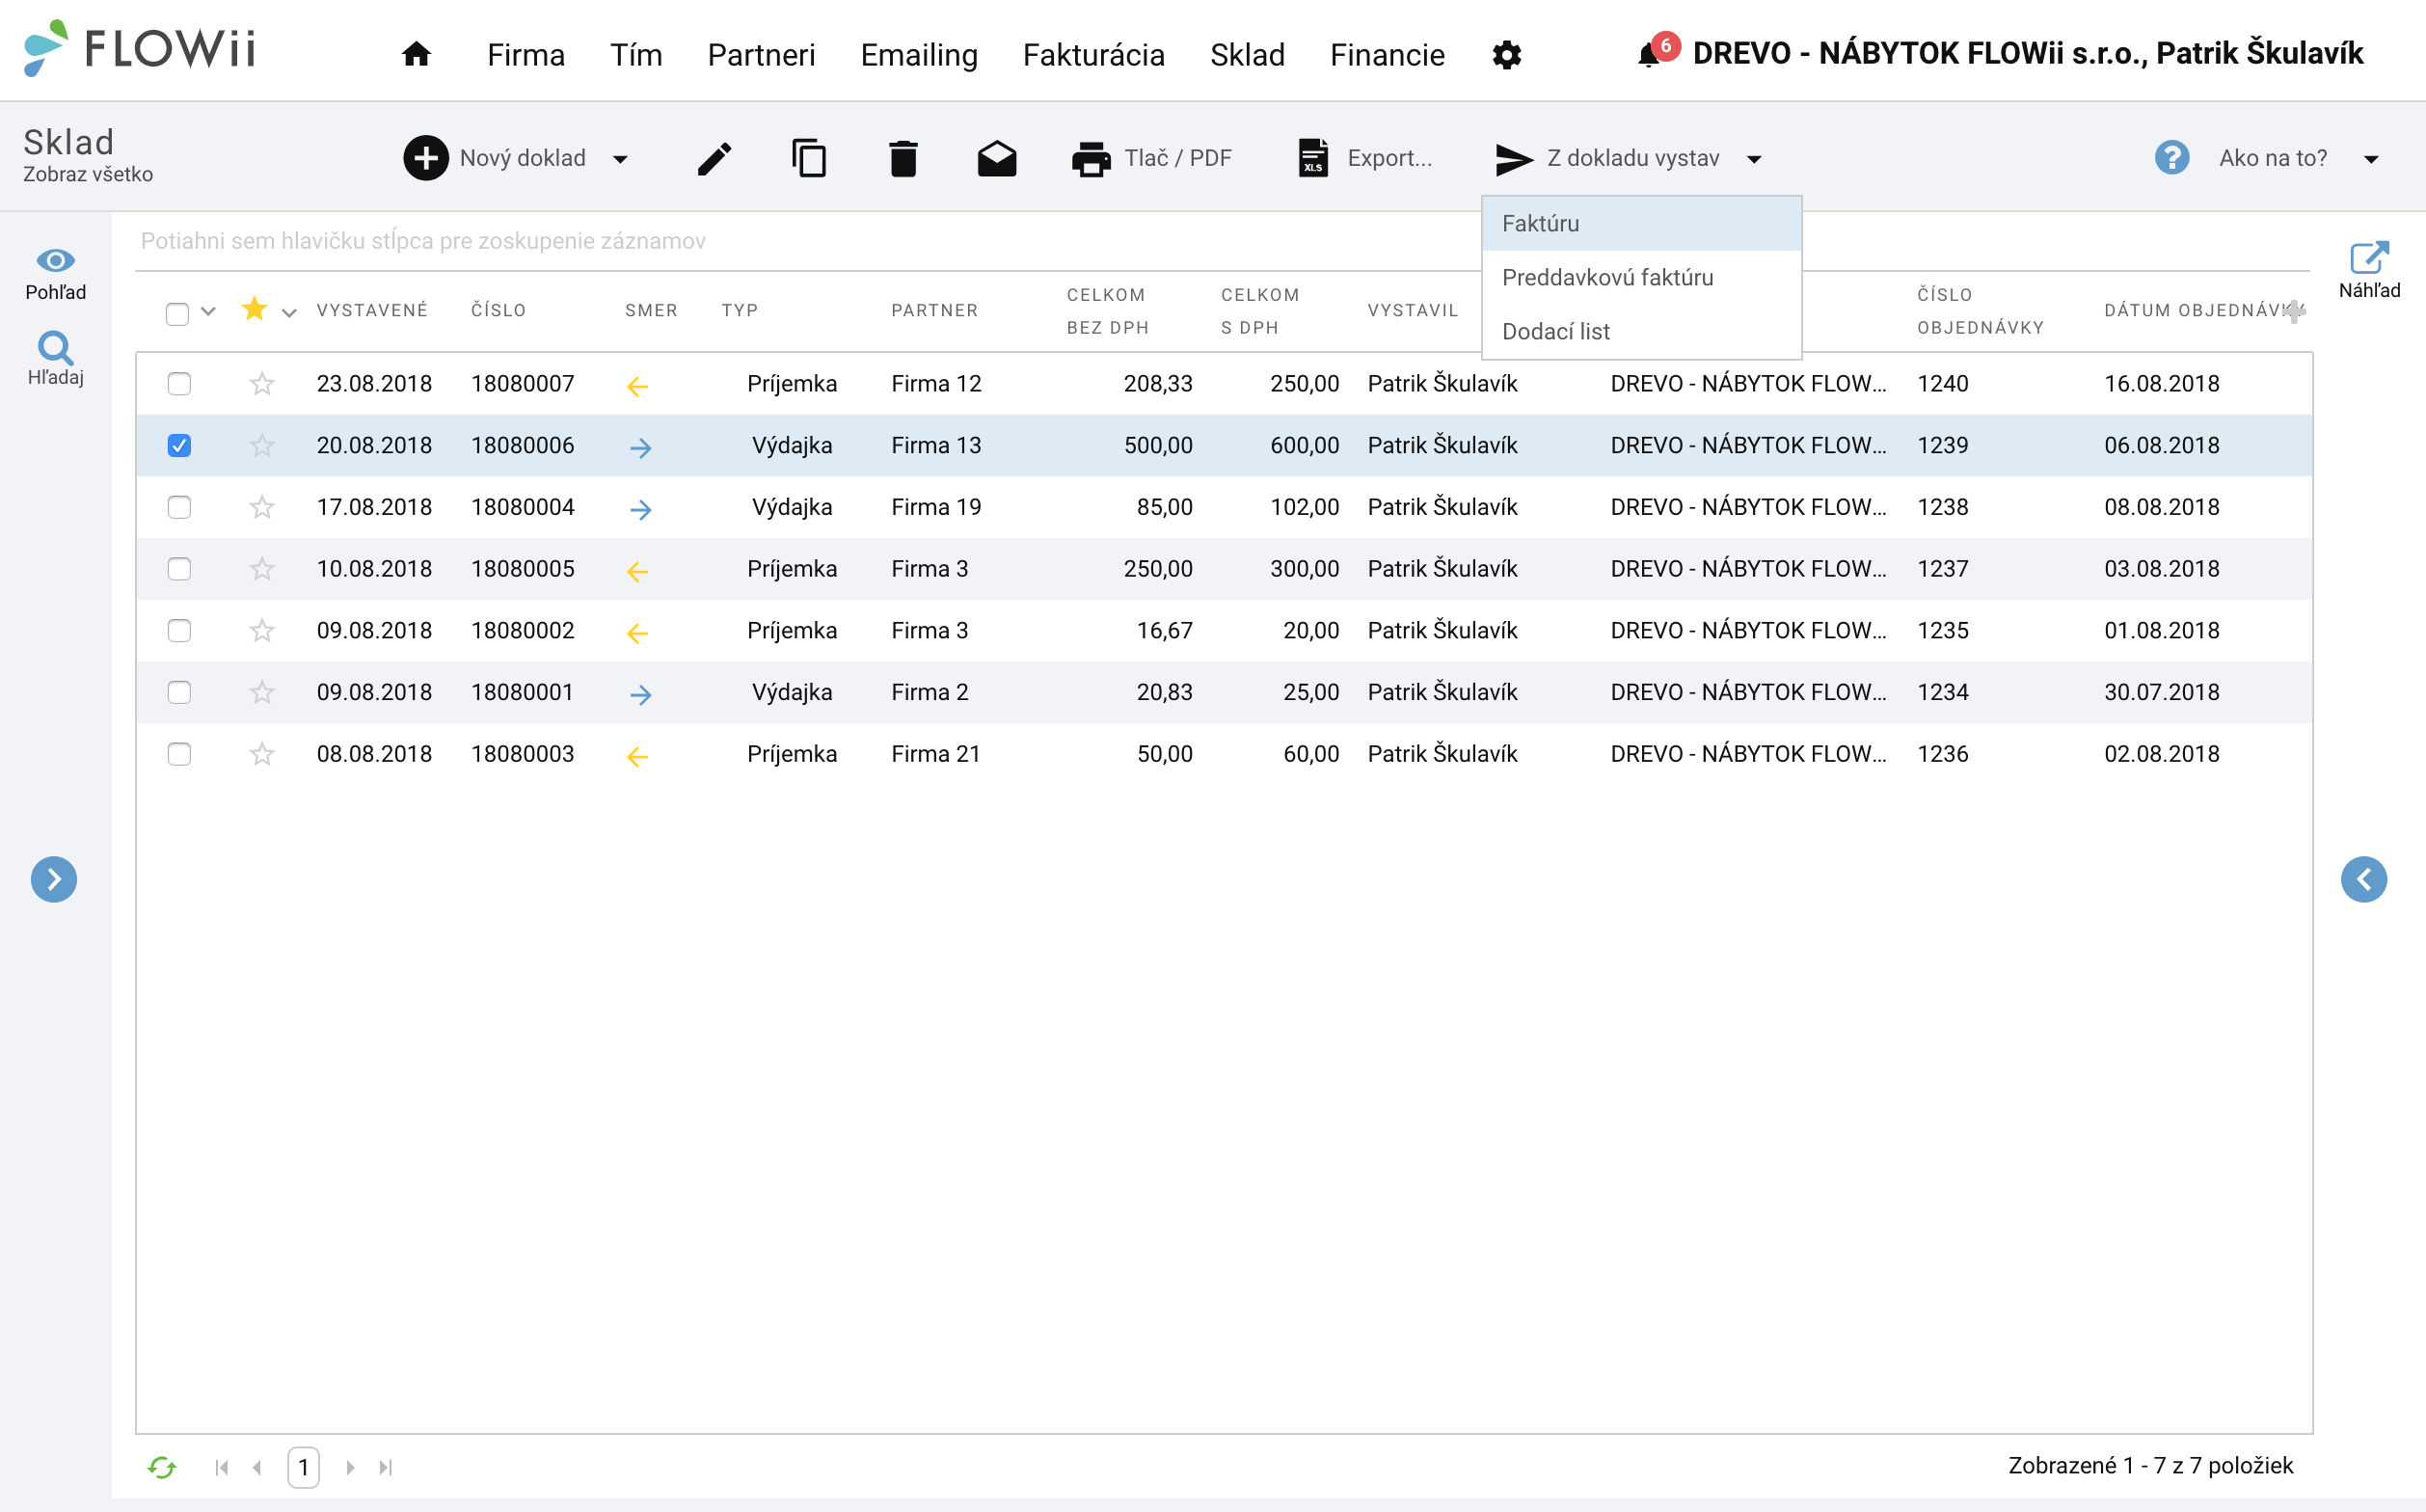
Task: Sort by the PARTNER column header
Action: coord(934,310)
